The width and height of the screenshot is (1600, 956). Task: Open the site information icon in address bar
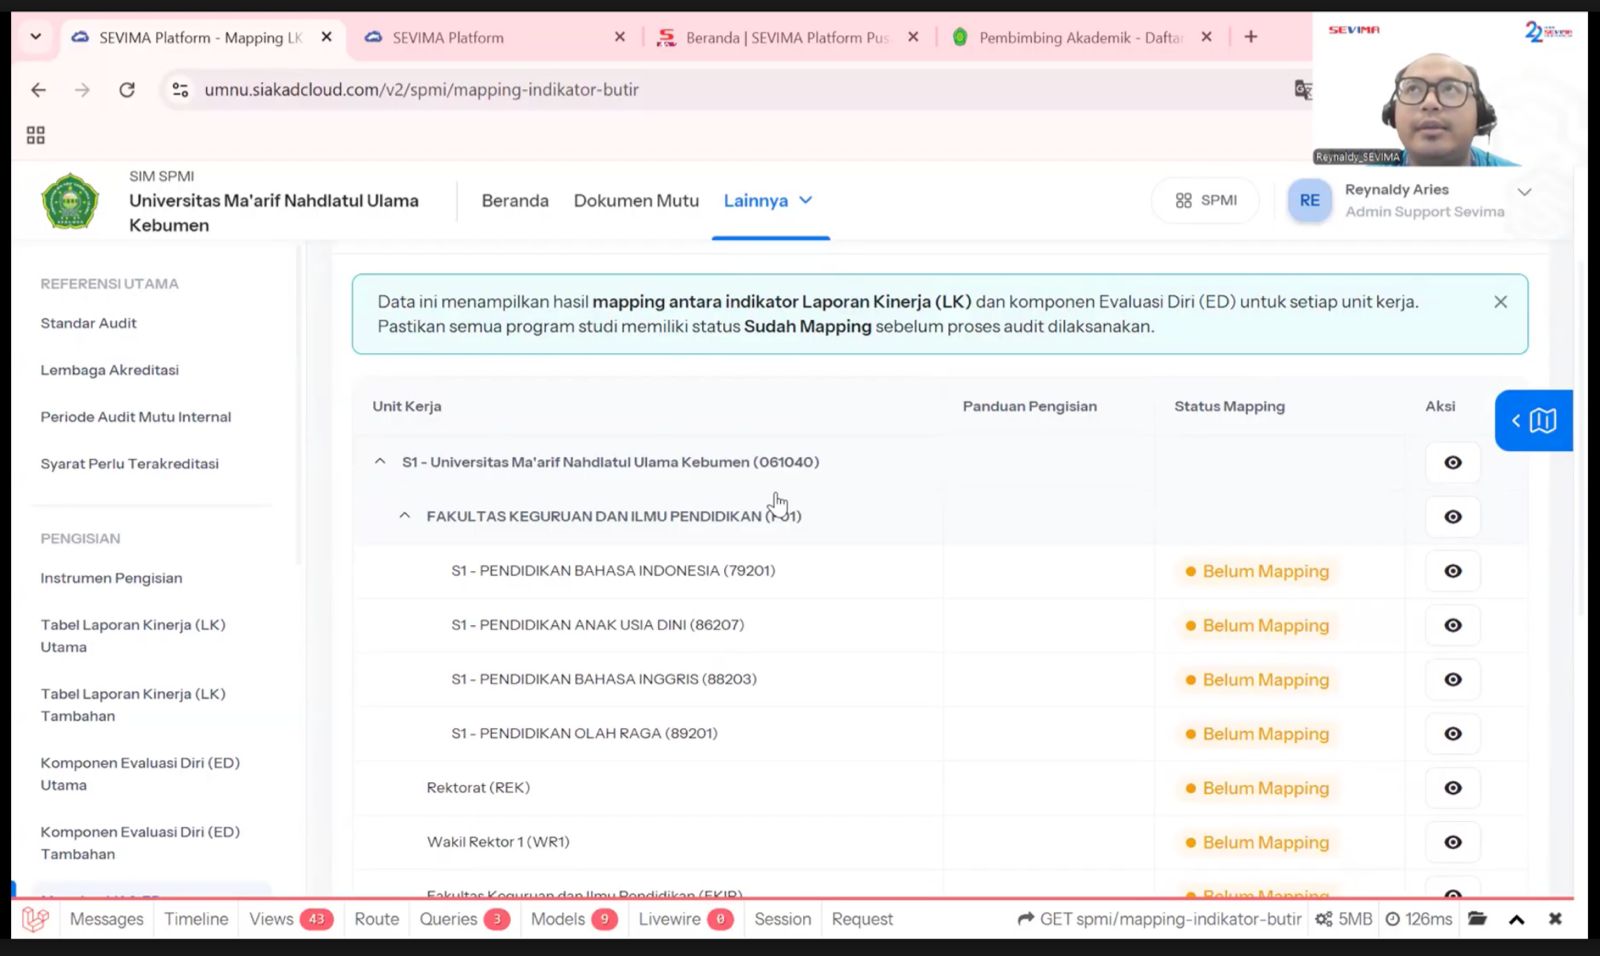180,90
